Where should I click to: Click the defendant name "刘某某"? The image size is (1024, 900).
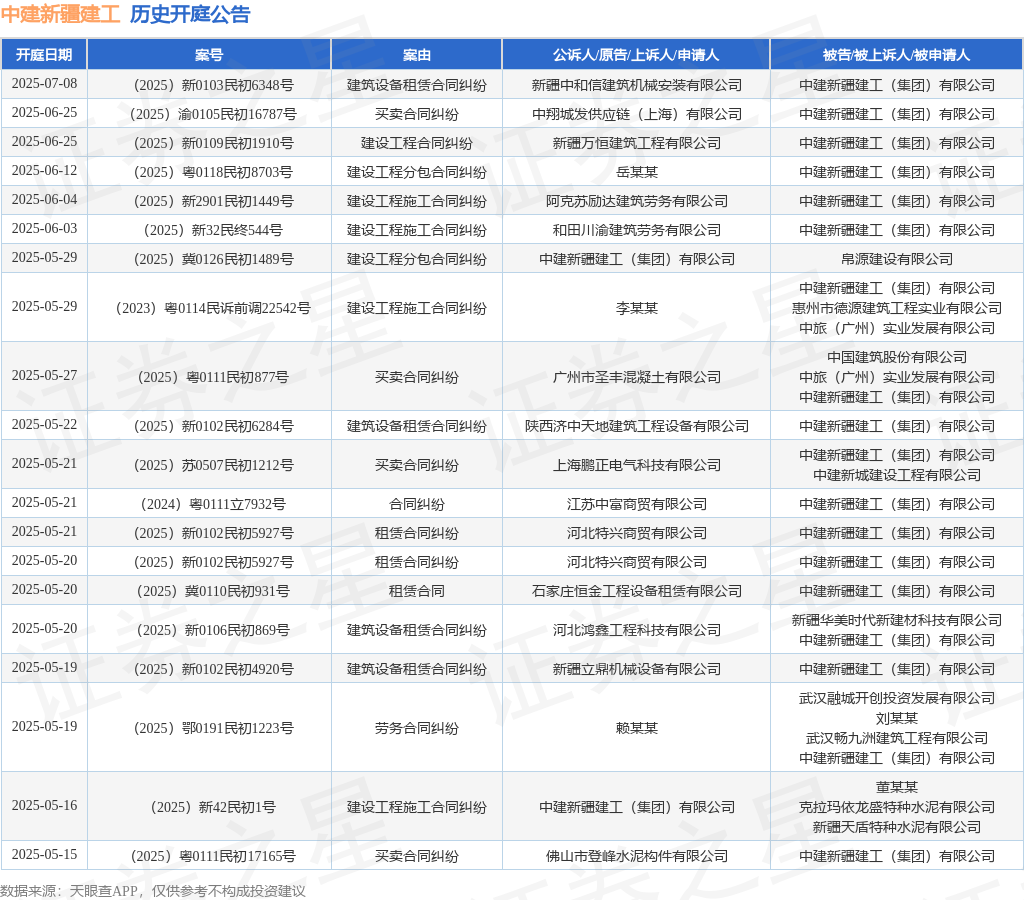(x=897, y=718)
